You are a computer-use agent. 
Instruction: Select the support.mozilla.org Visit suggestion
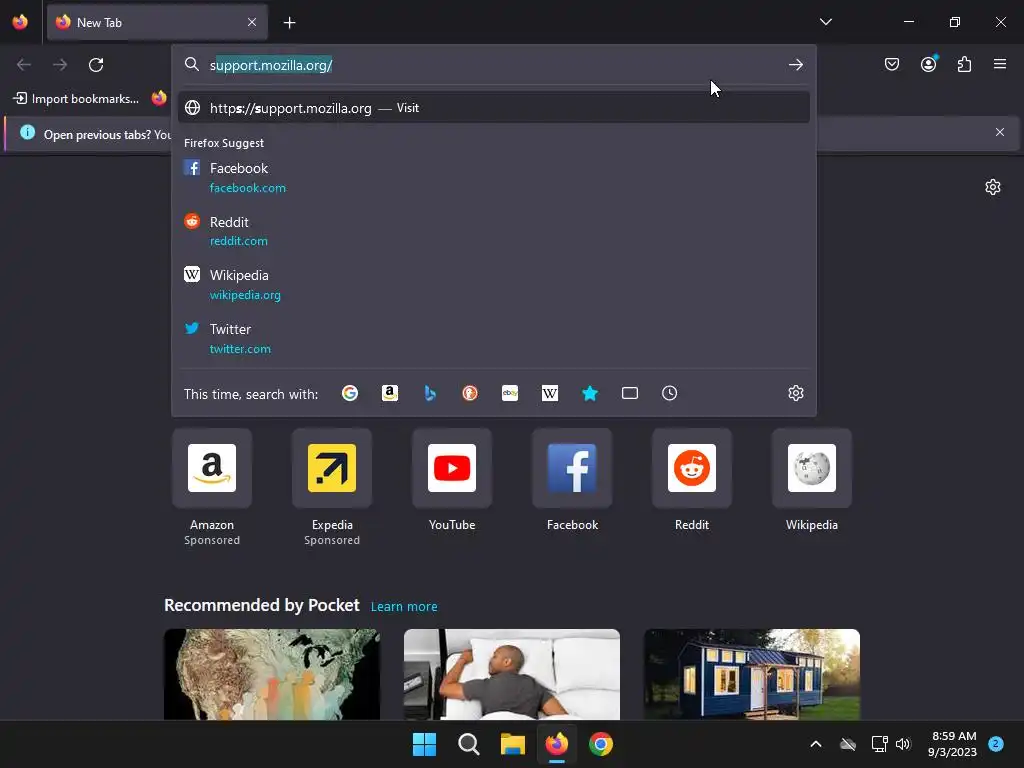pos(494,108)
